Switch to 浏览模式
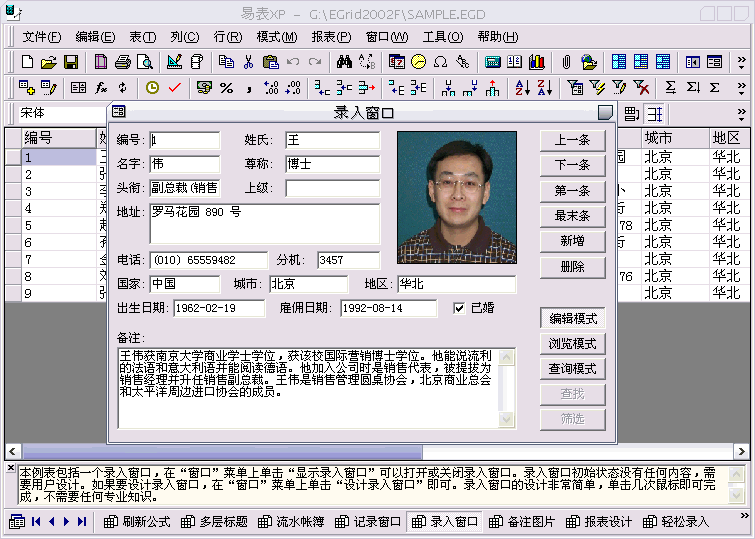This screenshot has width=755, height=539. point(573,344)
